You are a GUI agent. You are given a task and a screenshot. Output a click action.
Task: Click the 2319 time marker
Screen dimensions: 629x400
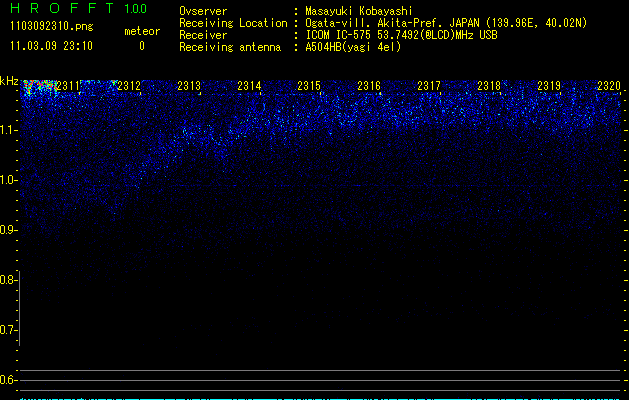coord(549,85)
